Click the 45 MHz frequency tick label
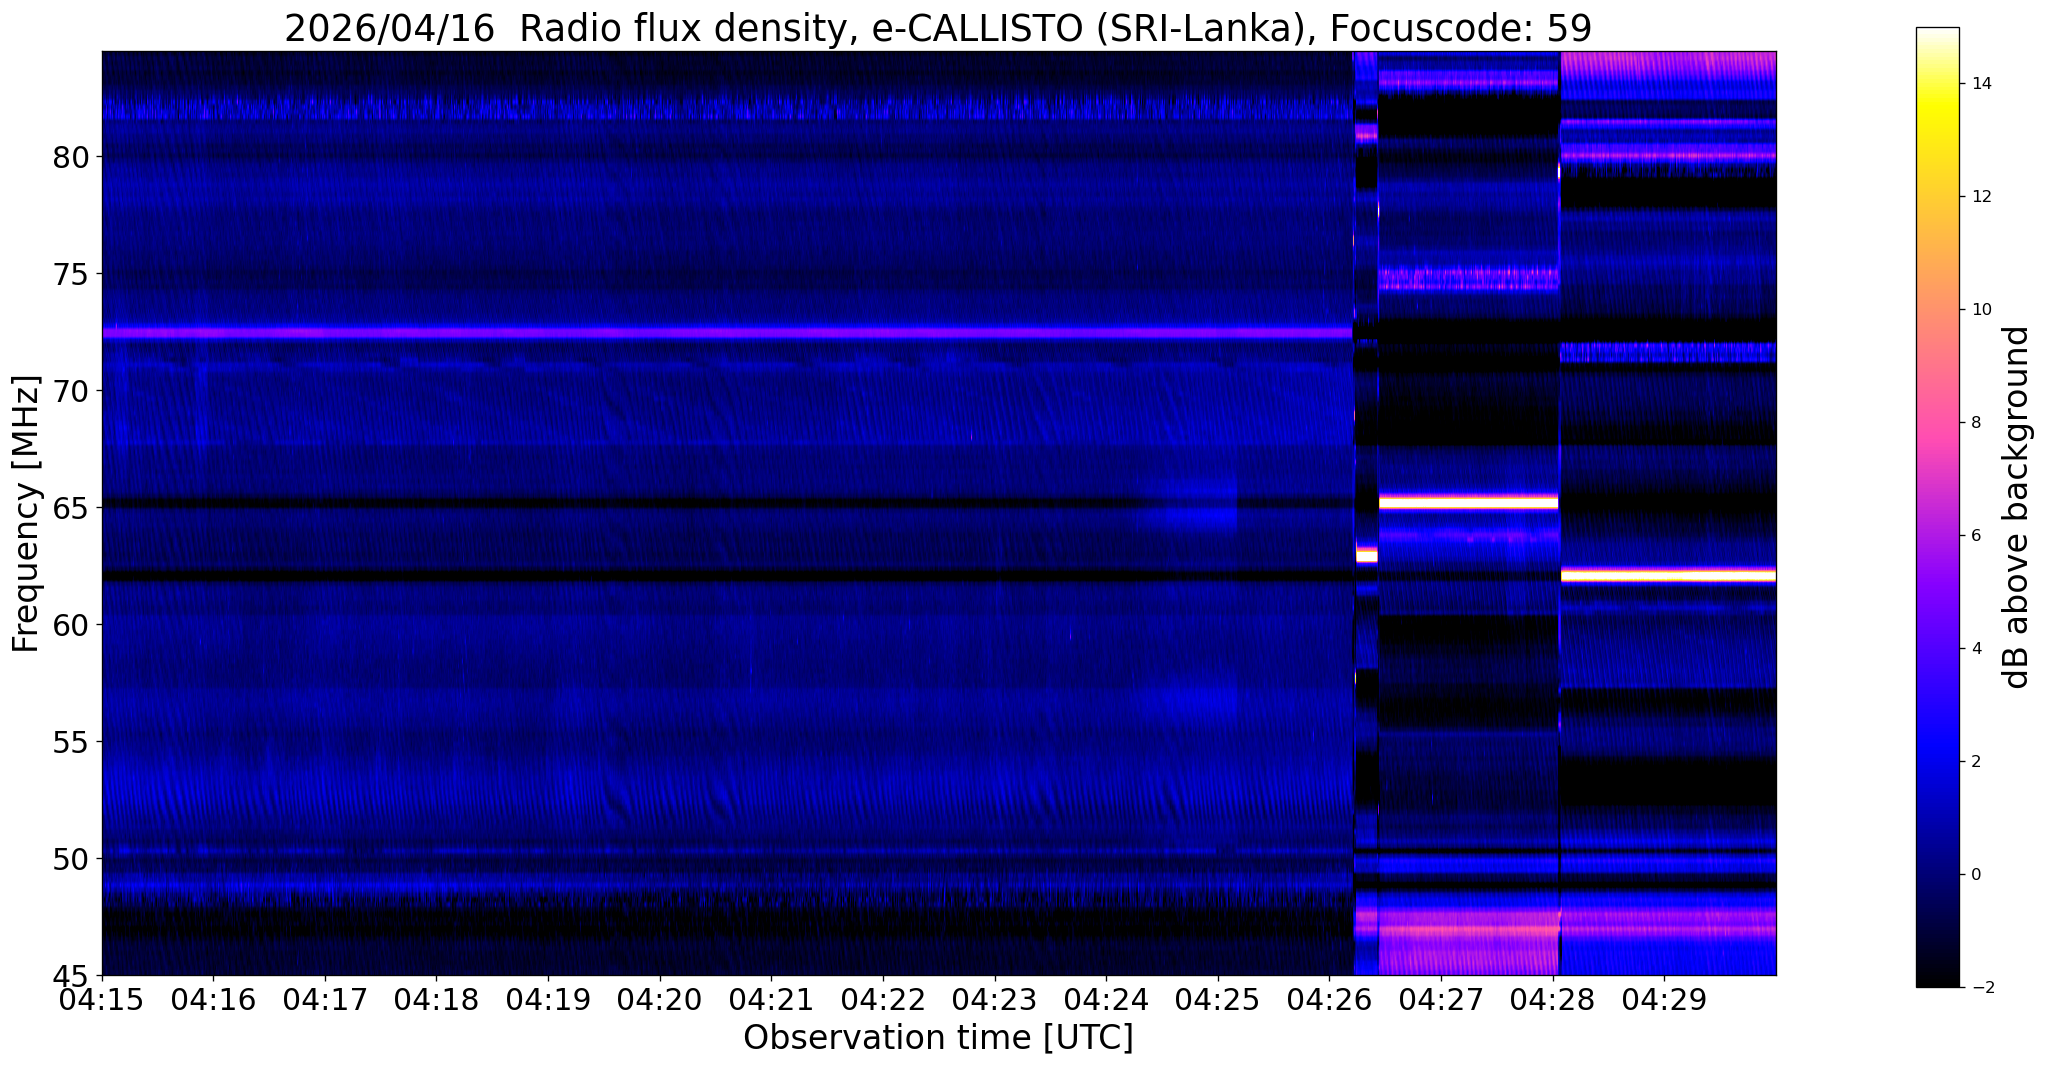This screenshot has width=2047, height=1067. tap(72, 976)
